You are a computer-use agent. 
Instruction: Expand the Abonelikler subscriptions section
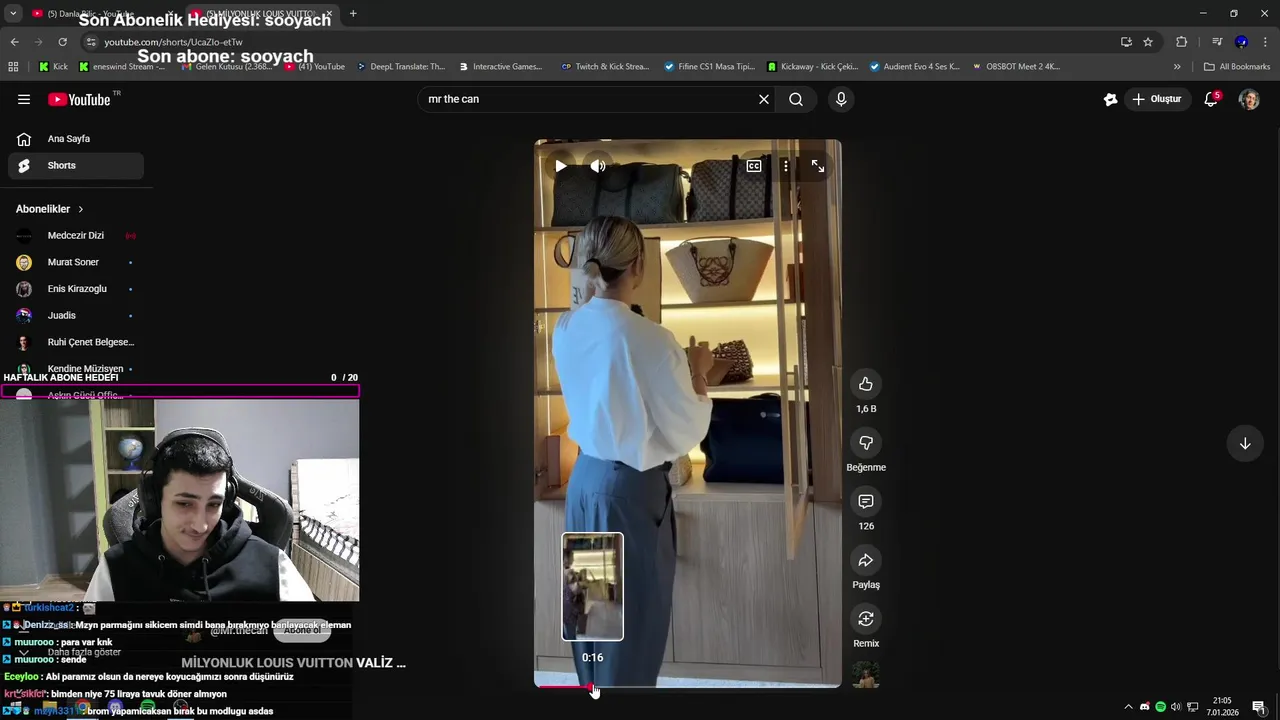(50, 209)
